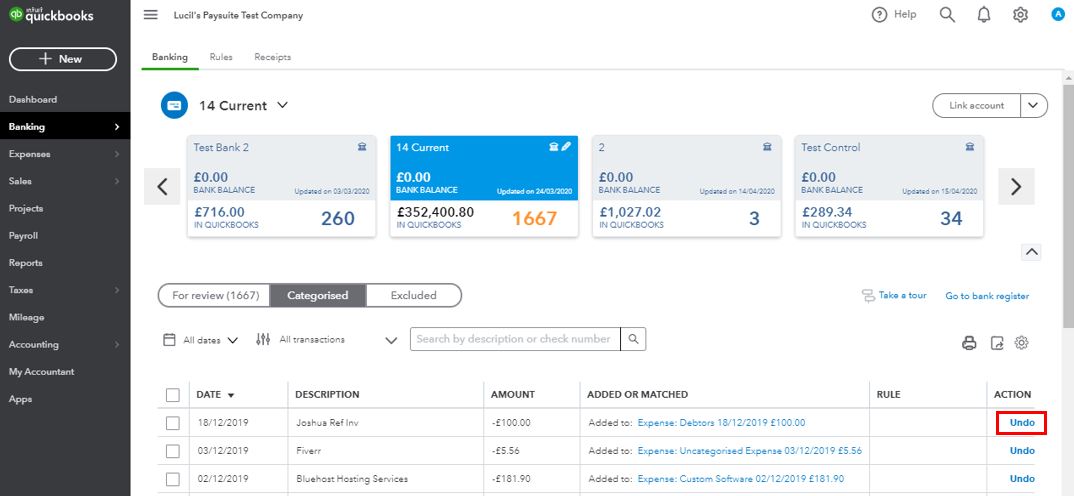
Task: Tick the select-all header checkbox
Action: pos(173,395)
